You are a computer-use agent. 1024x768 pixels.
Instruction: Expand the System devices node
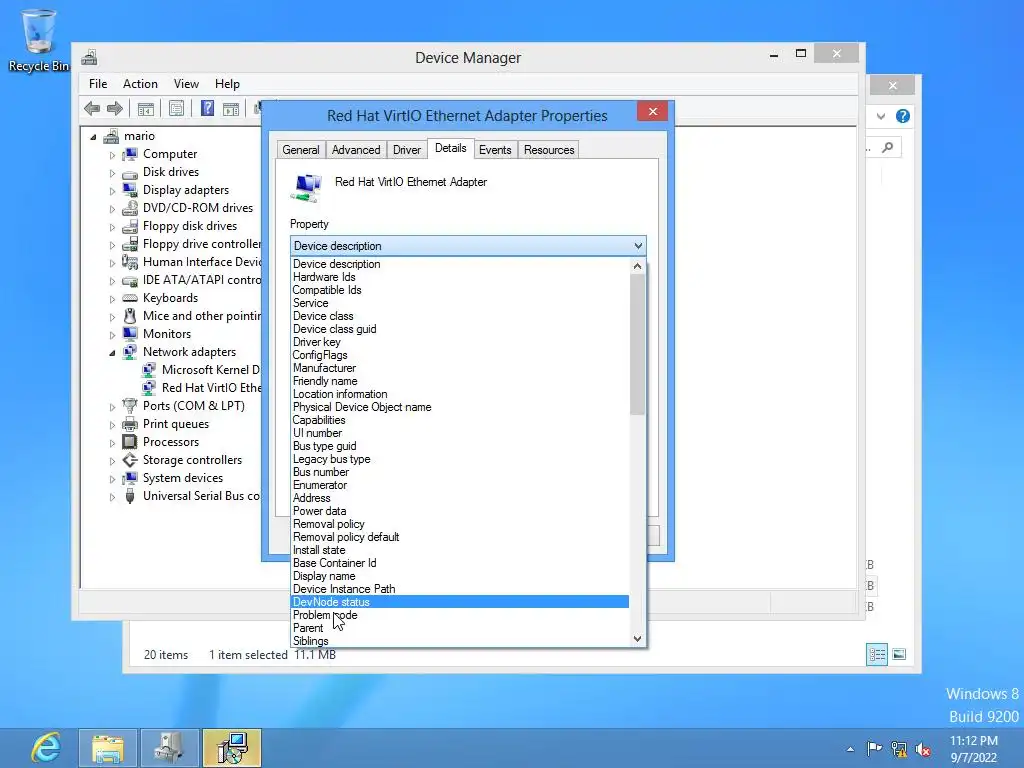112,479
